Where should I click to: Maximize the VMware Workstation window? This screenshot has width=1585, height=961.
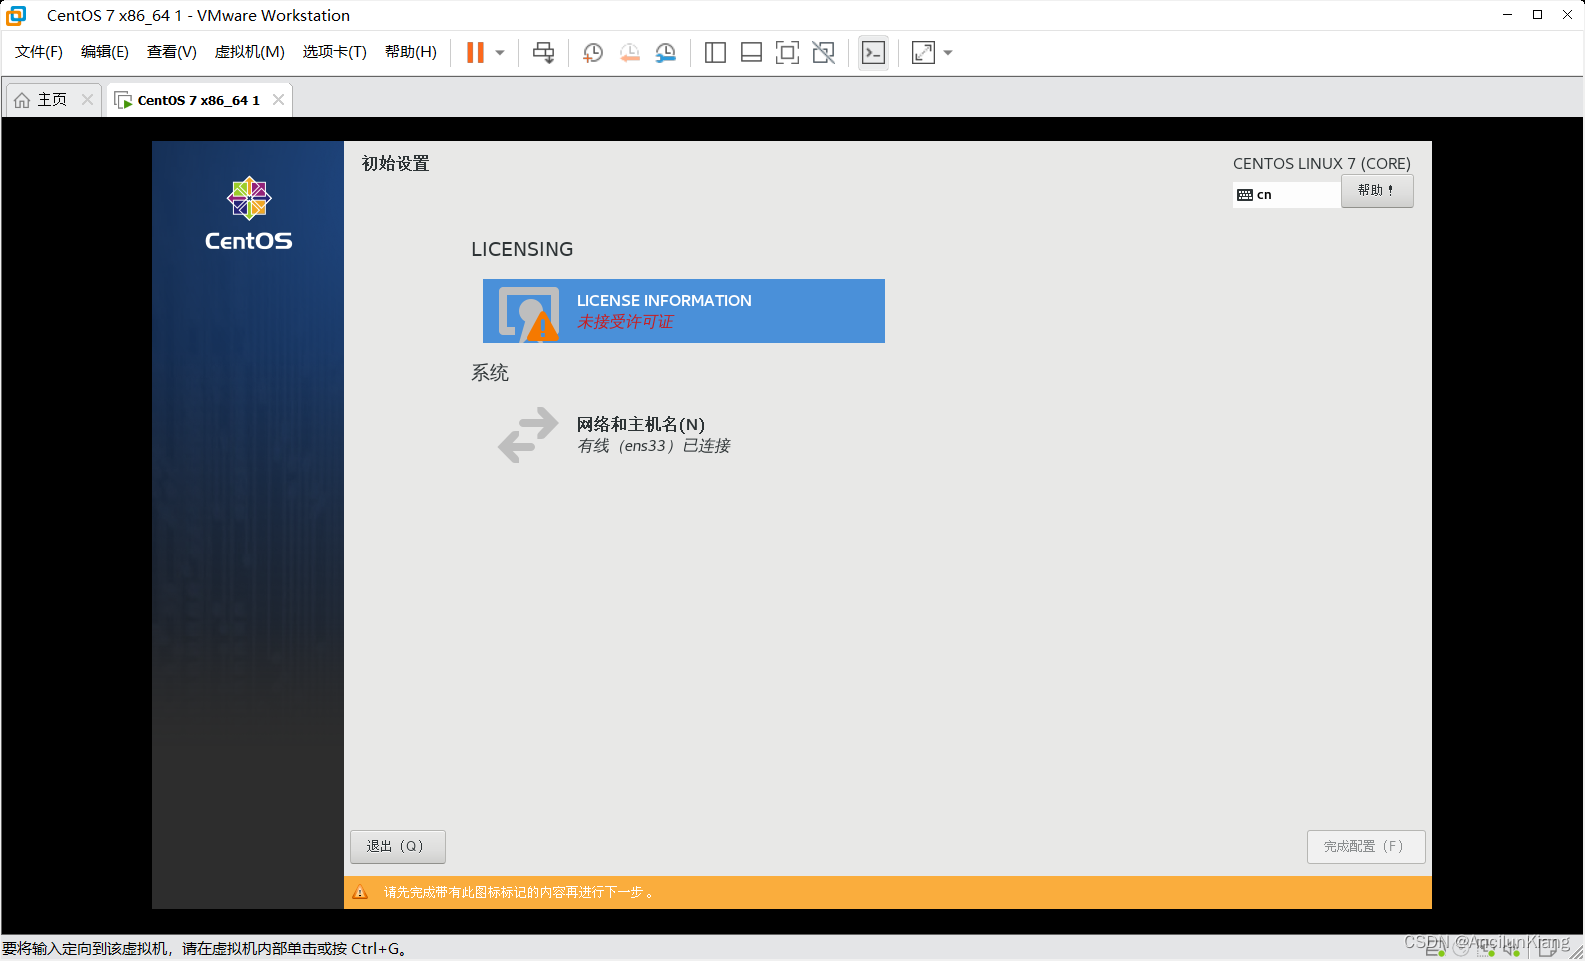[x=1537, y=15]
